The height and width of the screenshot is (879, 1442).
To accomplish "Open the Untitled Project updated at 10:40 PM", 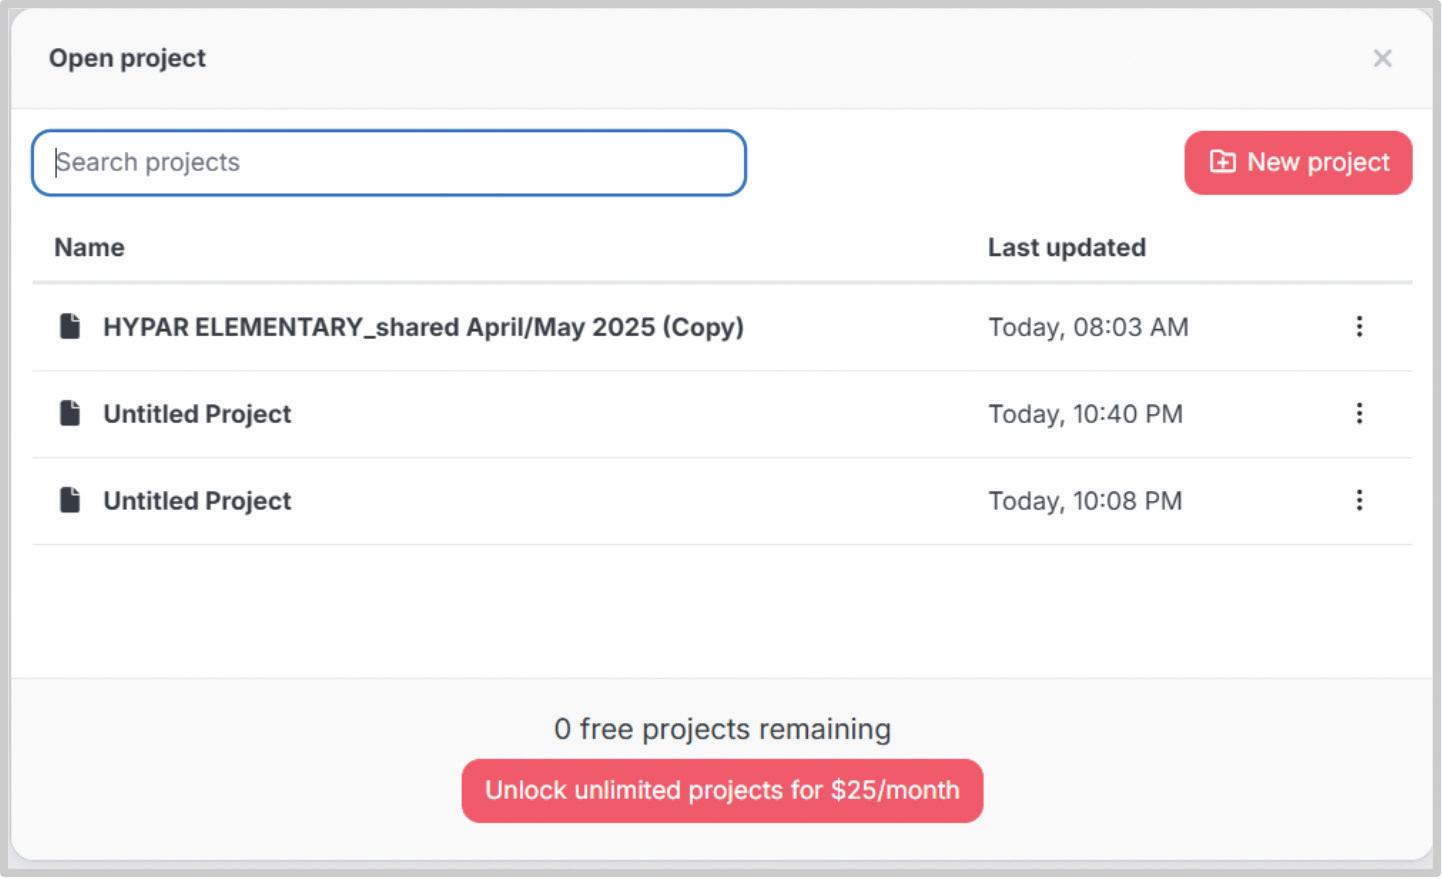I will tap(197, 414).
